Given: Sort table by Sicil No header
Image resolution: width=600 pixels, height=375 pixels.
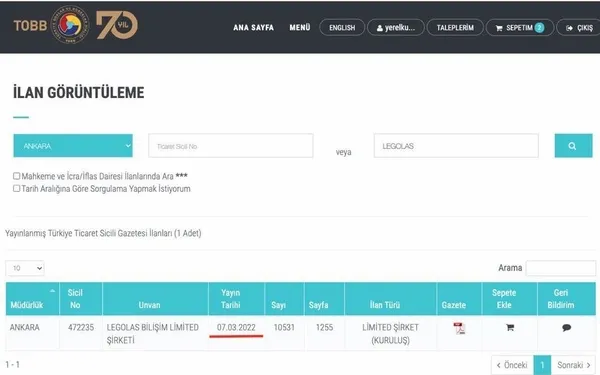Looking at the screenshot, I should coord(81,299).
